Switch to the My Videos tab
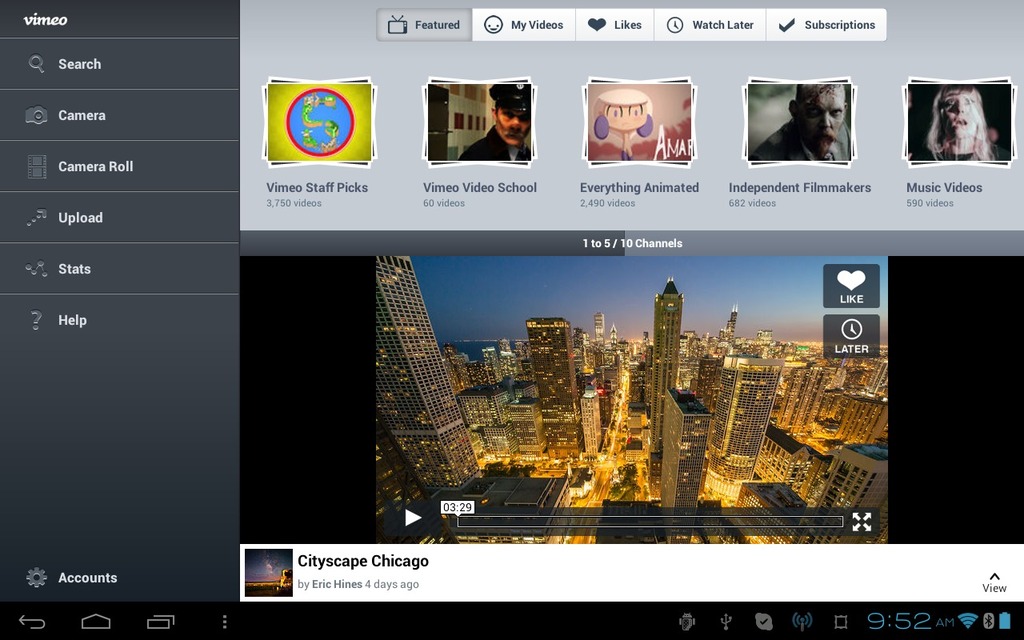1024x640 pixels. click(524, 25)
